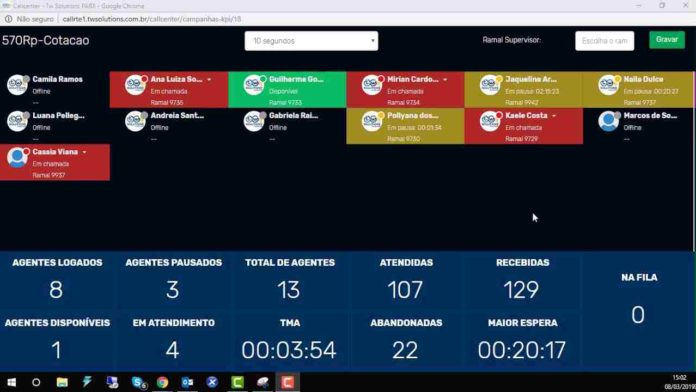
Task: Click Marcos de So... offline avatar
Action: [608, 121]
